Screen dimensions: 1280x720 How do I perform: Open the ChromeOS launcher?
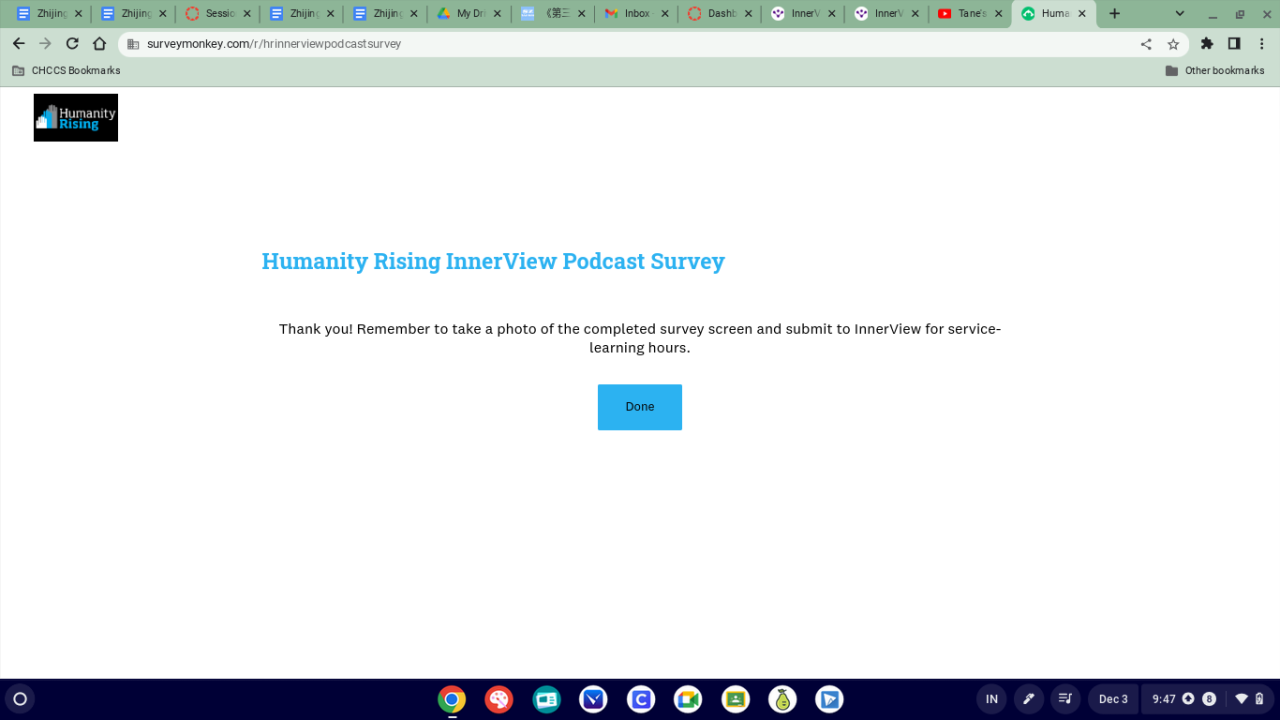[x=19, y=699]
